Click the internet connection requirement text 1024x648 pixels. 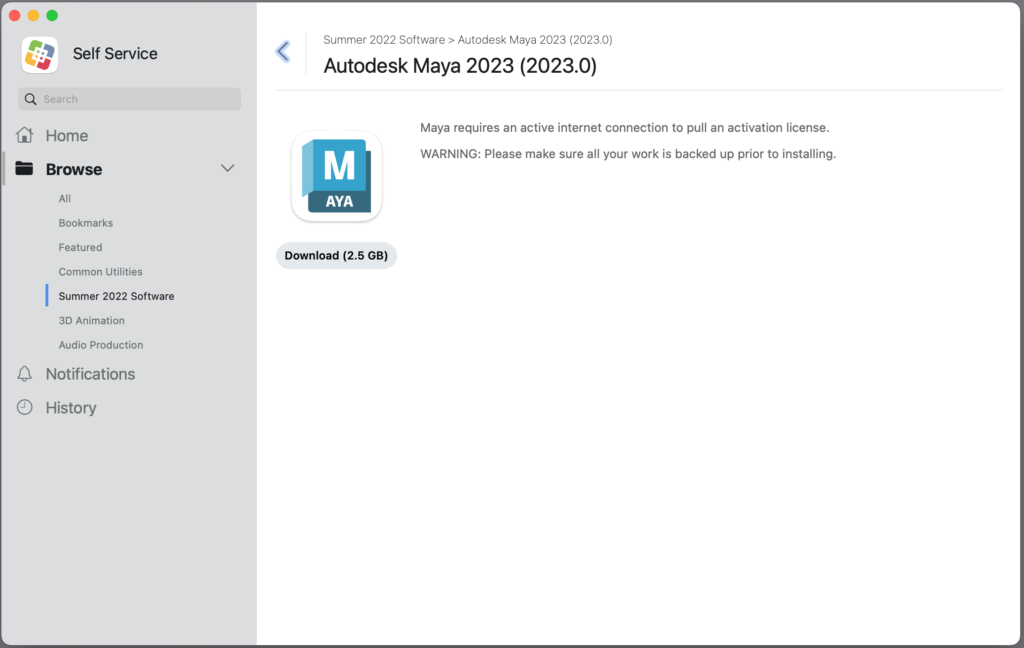coord(624,128)
